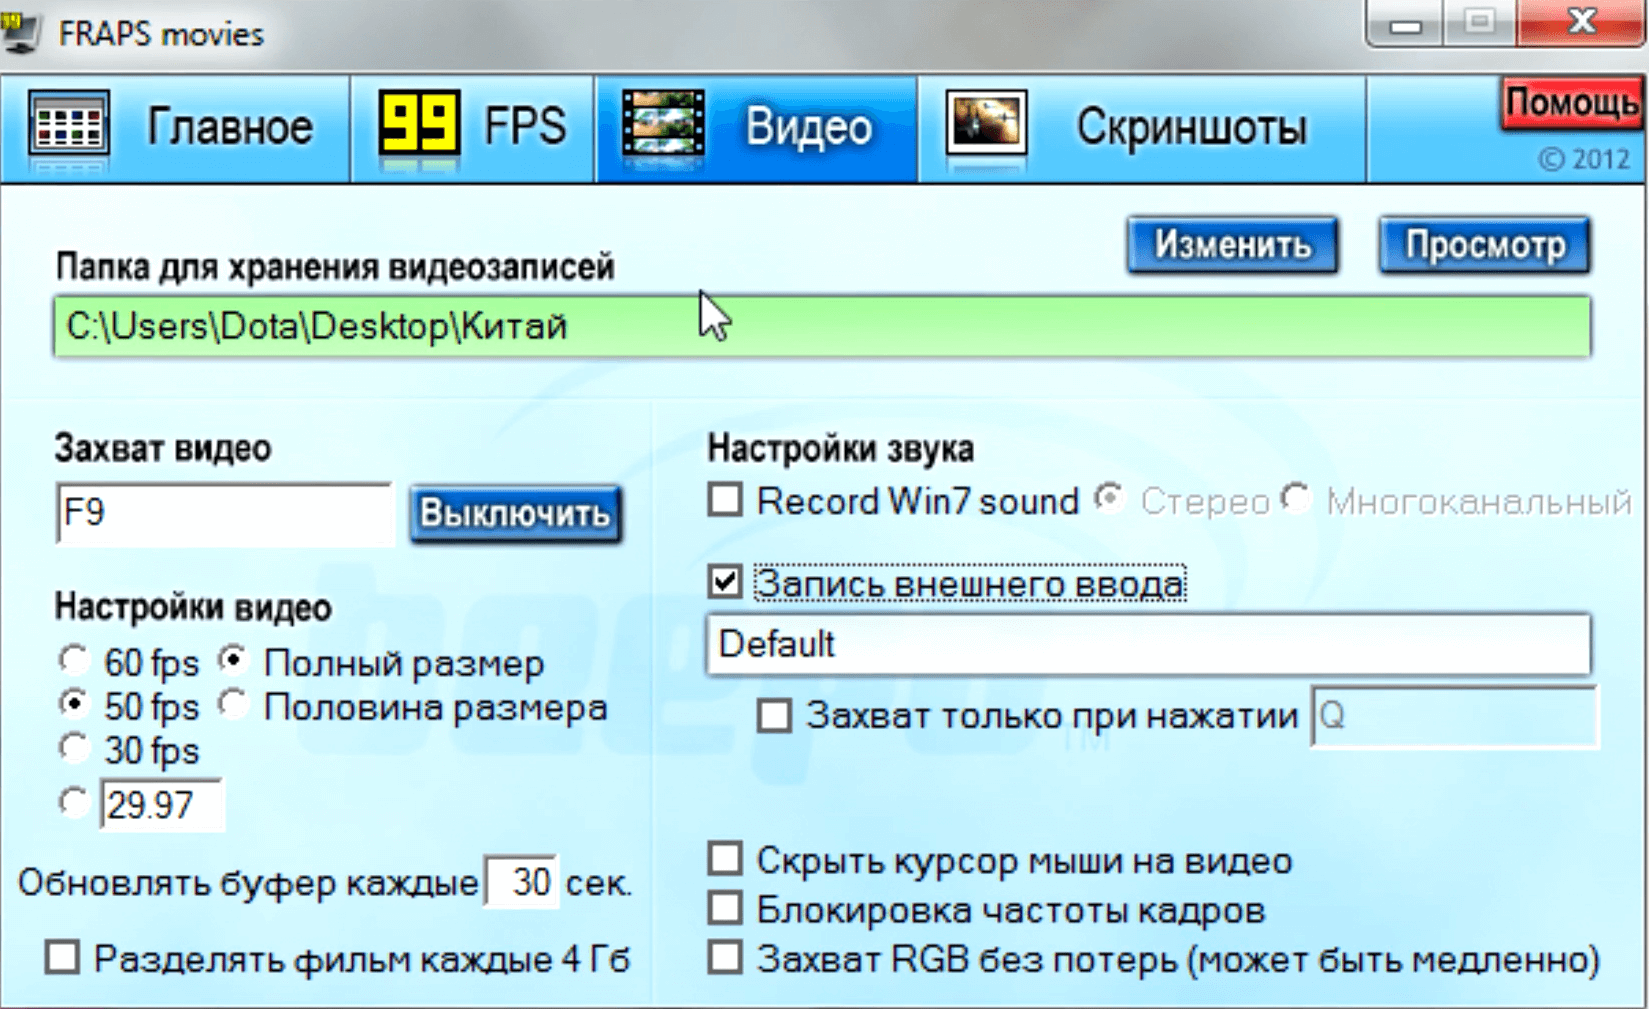Click Выключить next to video hotkey
The image size is (1649, 1009).
[x=515, y=513]
